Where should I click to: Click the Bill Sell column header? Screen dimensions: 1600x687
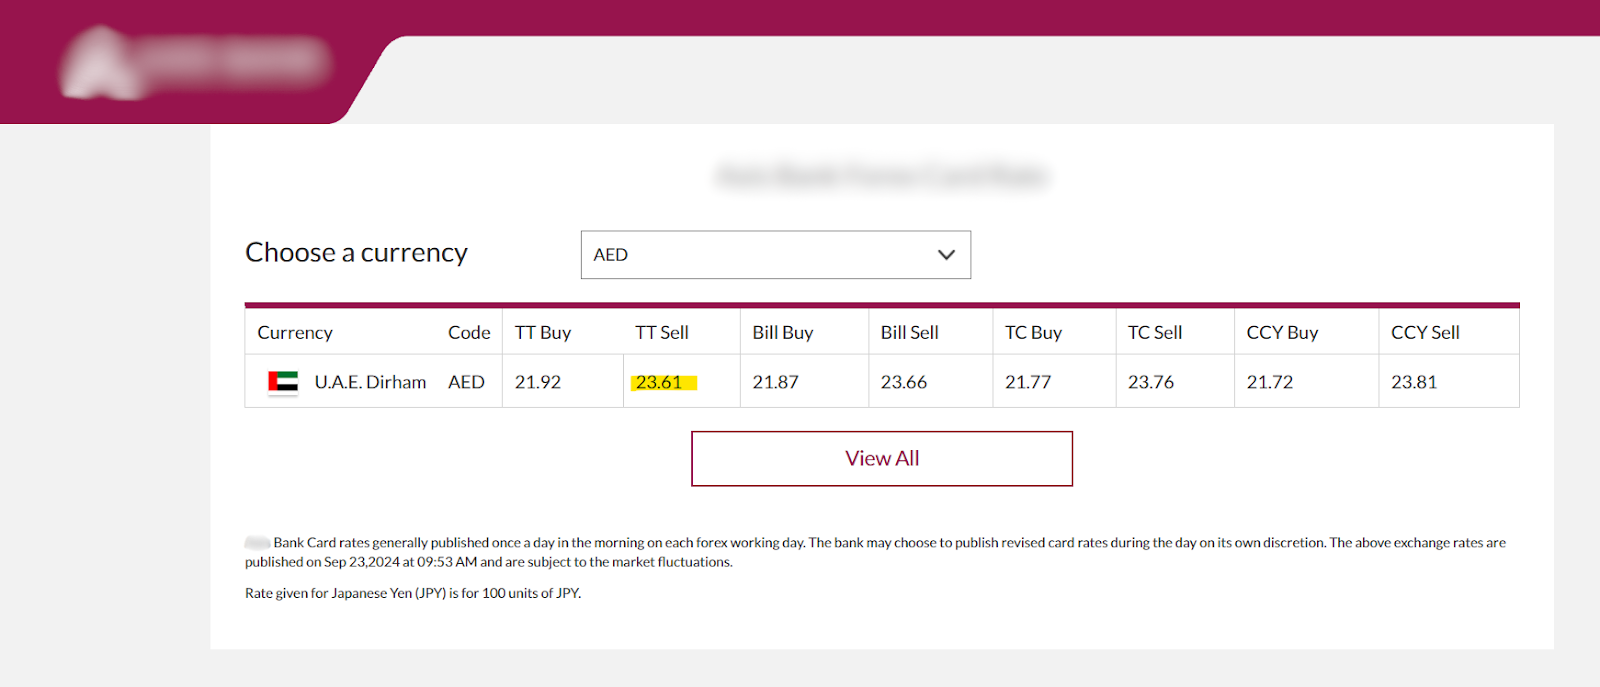(910, 333)
